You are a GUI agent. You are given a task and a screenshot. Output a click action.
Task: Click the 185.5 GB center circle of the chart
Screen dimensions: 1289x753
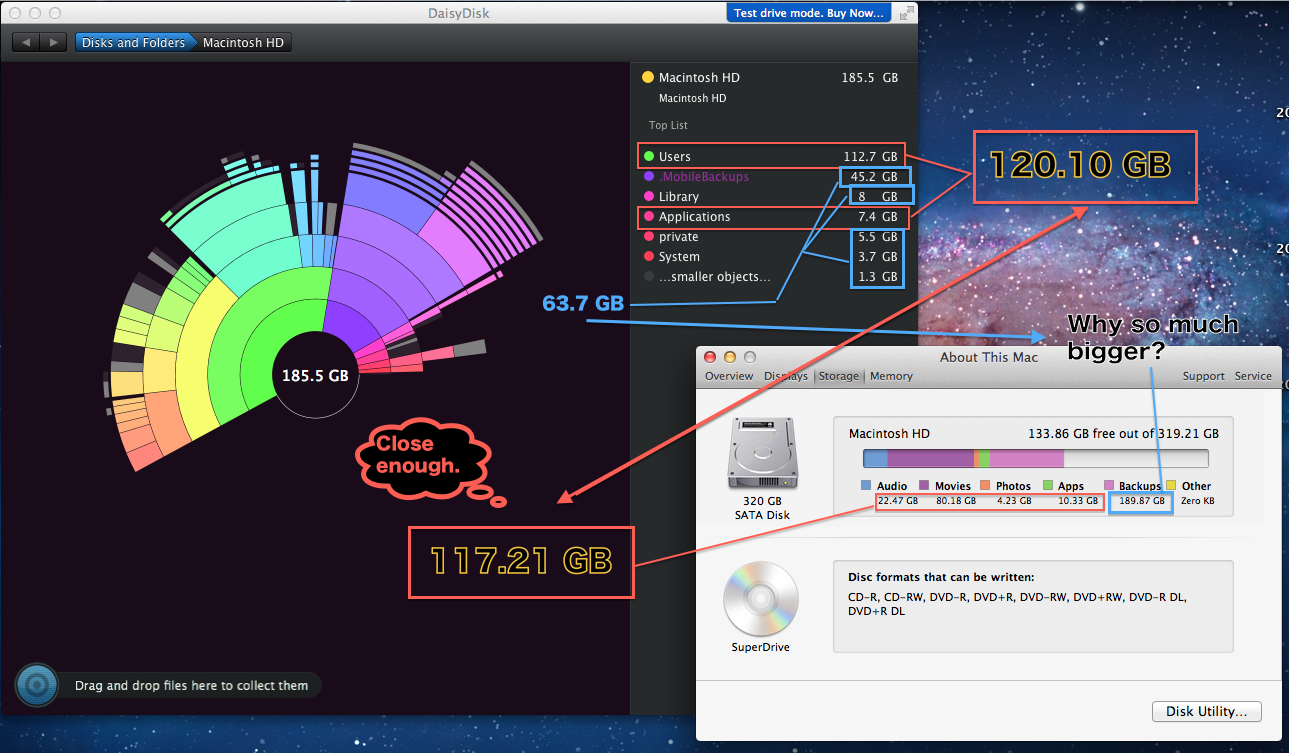point(315,376)
